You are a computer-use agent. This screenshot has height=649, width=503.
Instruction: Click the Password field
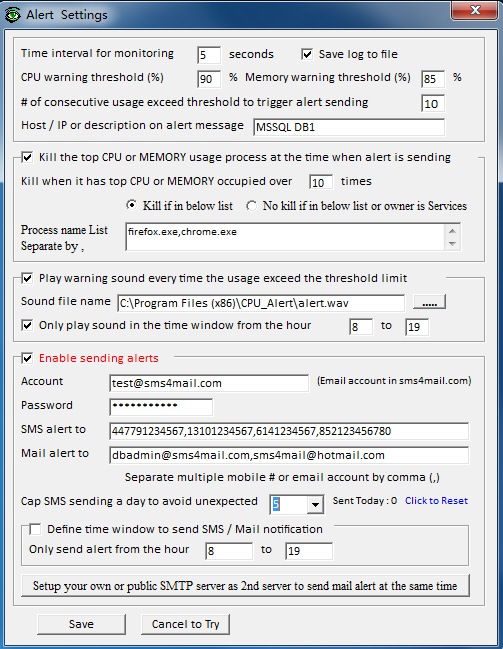click(161, 407)
